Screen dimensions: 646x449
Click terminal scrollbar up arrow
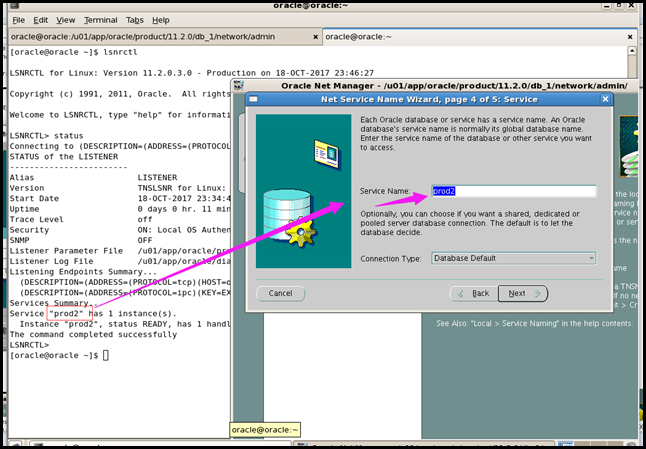coord(632,51)
